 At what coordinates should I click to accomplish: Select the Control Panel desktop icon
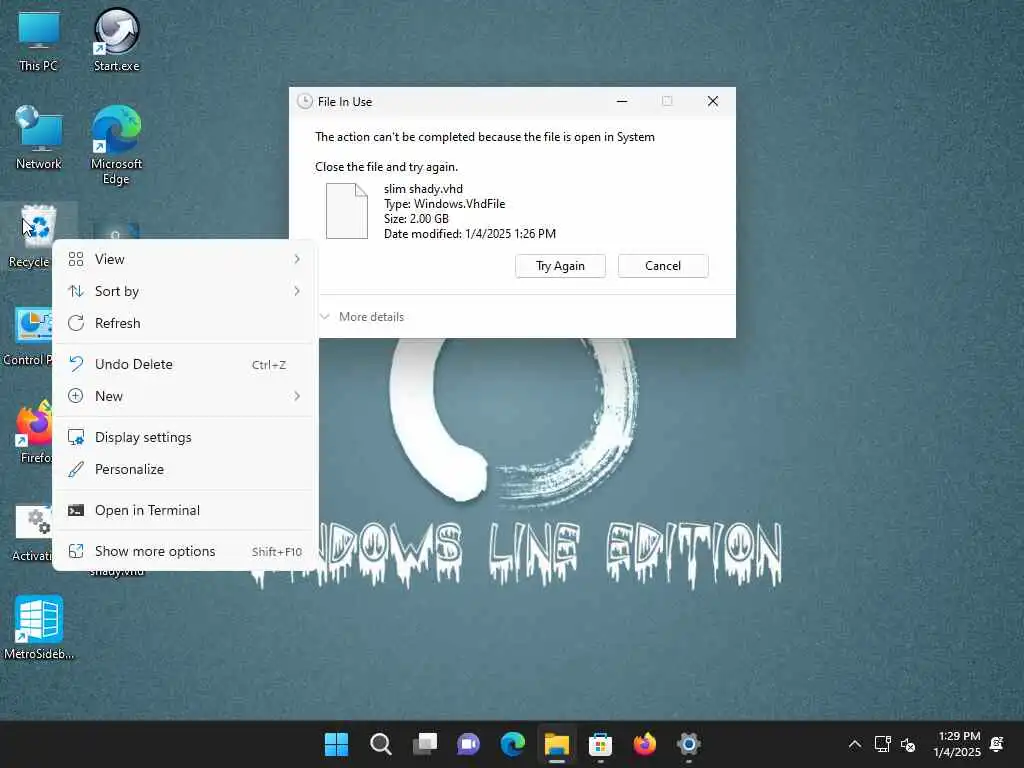[x=27, y=337]
